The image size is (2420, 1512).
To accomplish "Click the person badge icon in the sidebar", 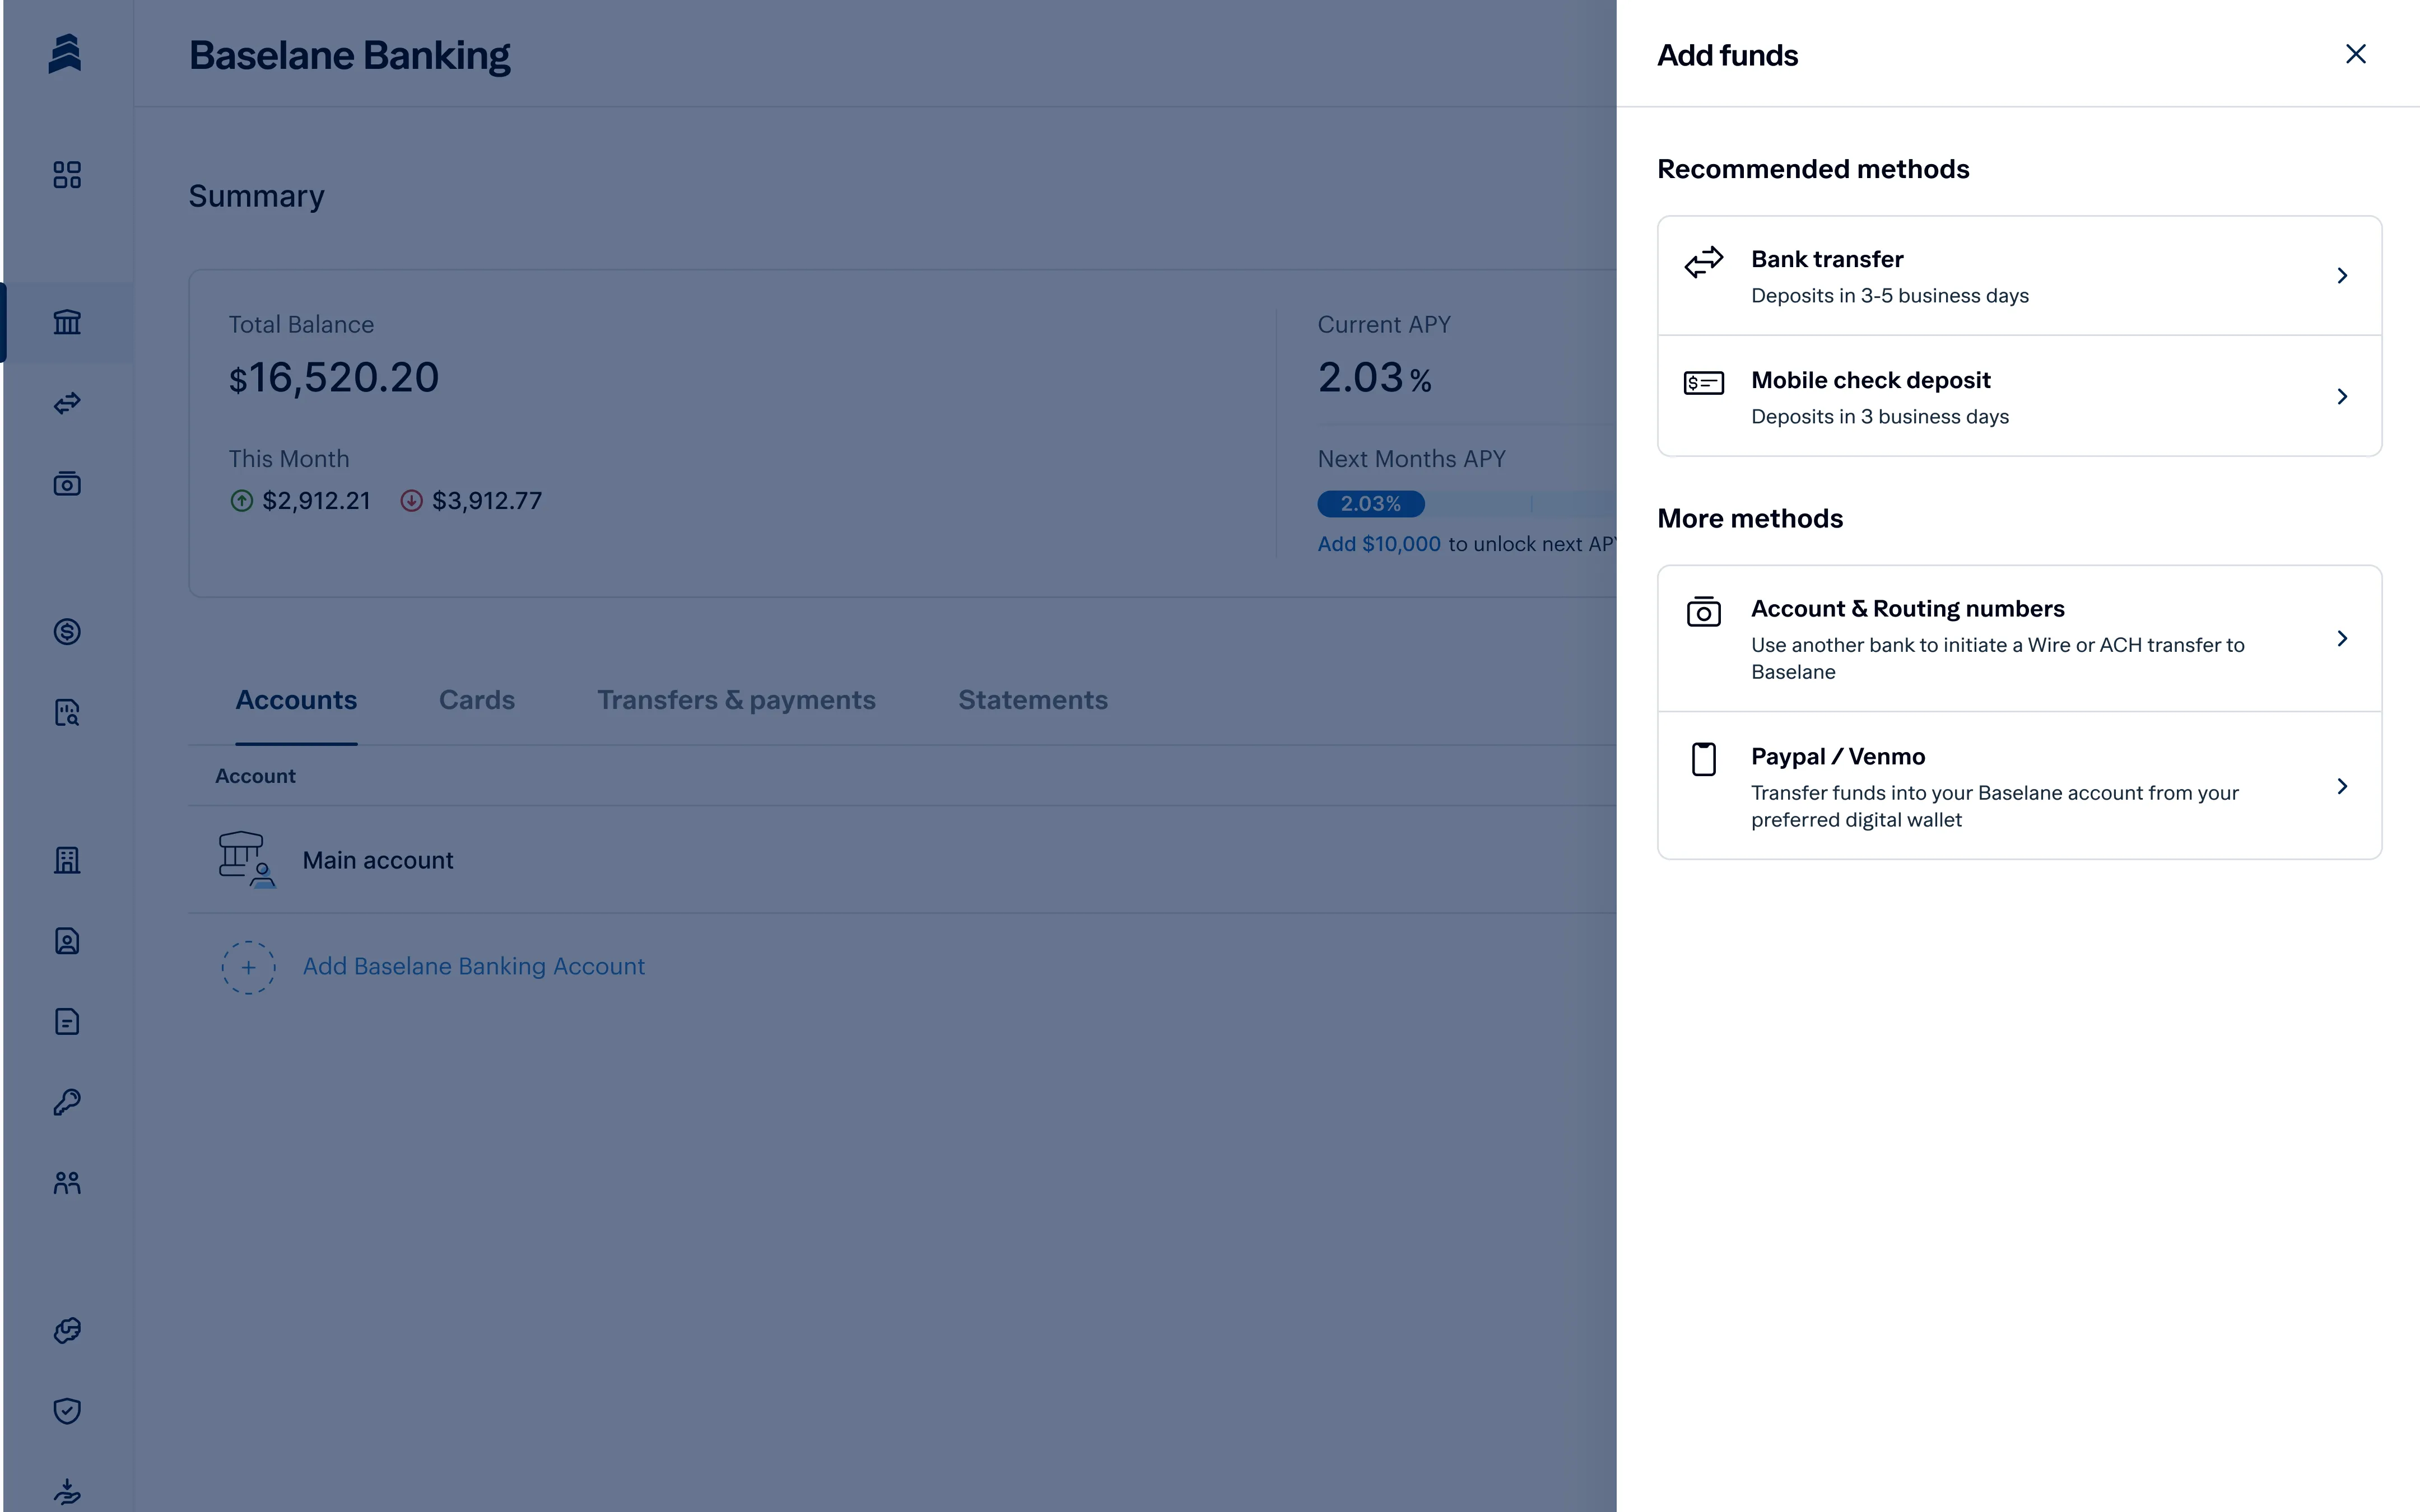I will [67, 941].
